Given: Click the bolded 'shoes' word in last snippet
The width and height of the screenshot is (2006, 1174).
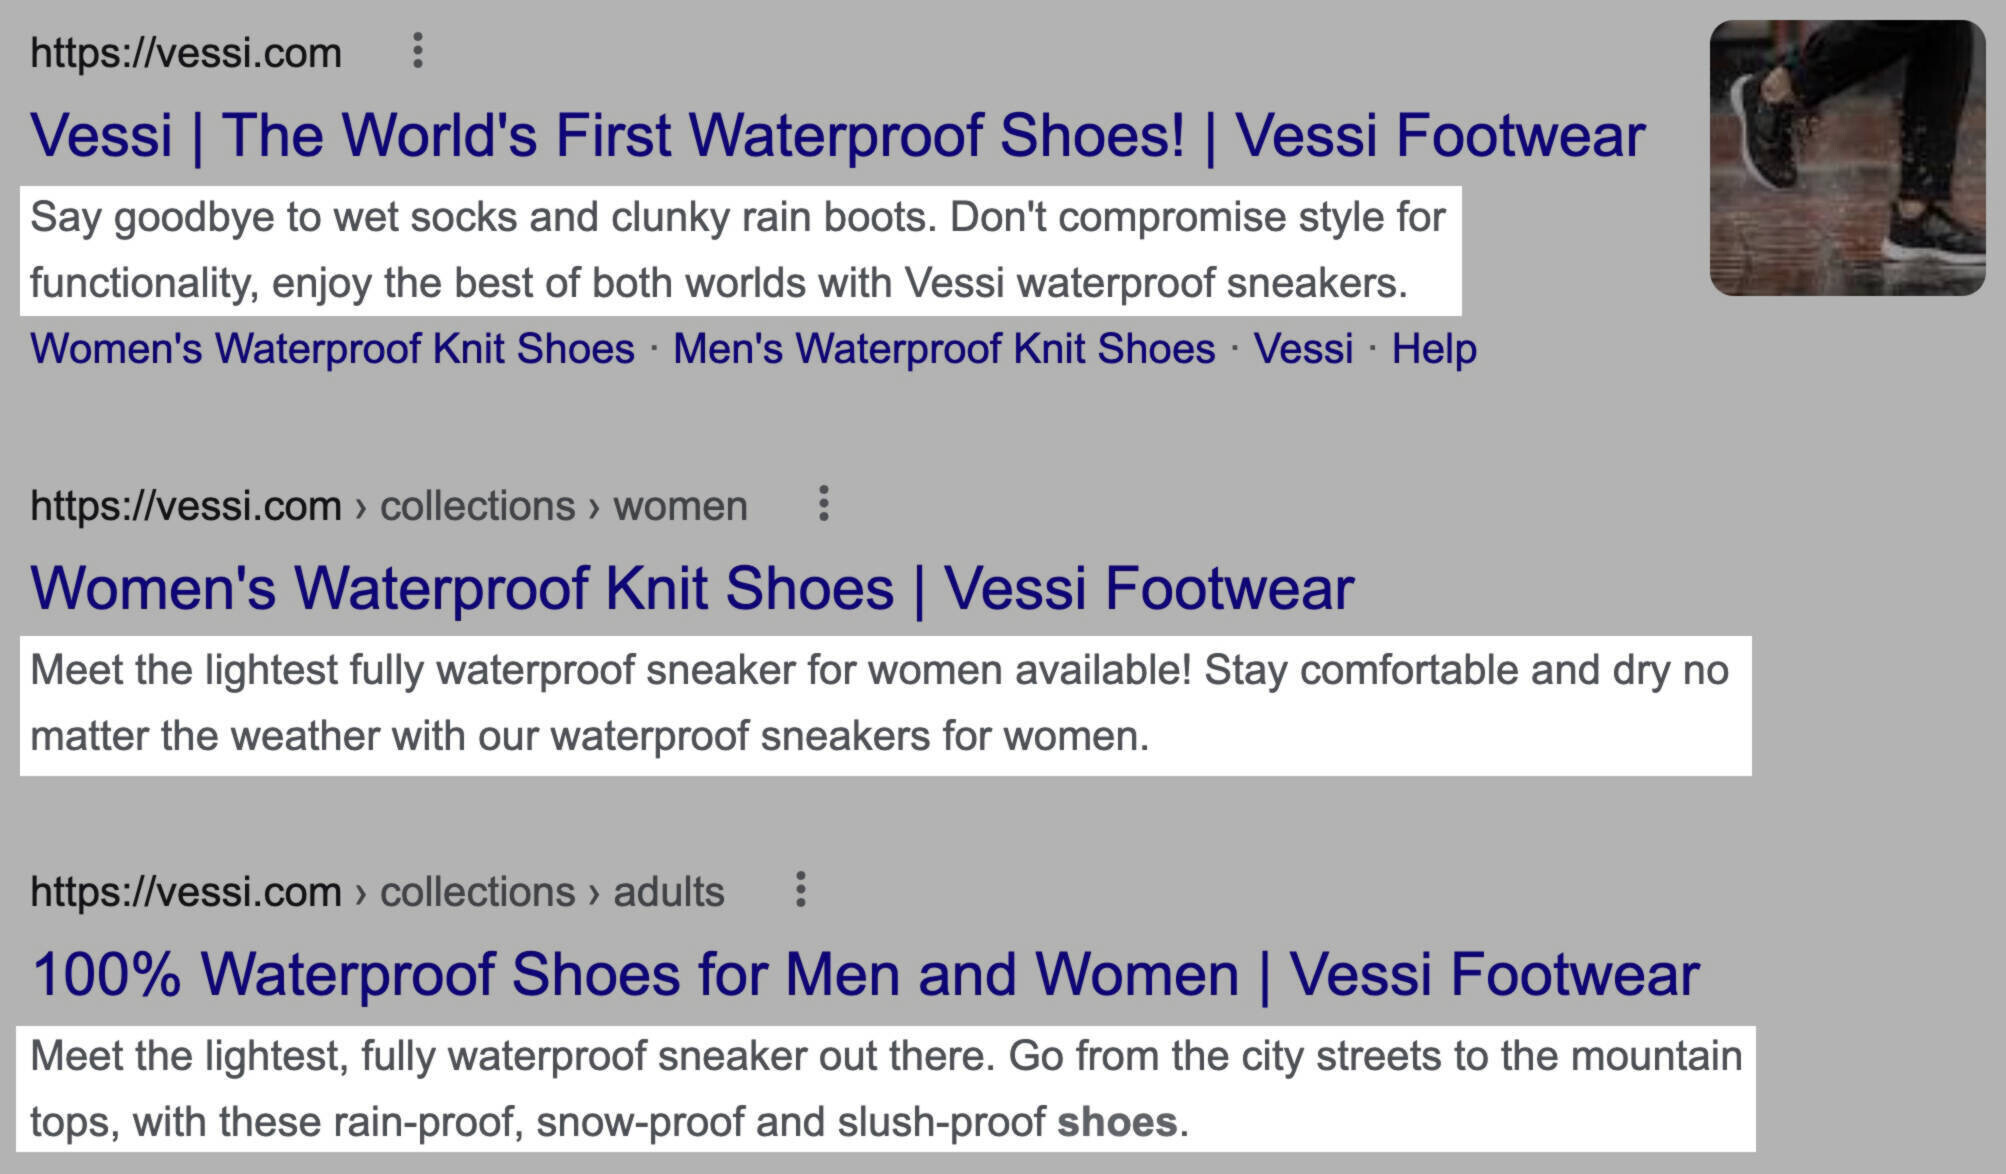Looking at the screenshot, I should [1117, 1122].
